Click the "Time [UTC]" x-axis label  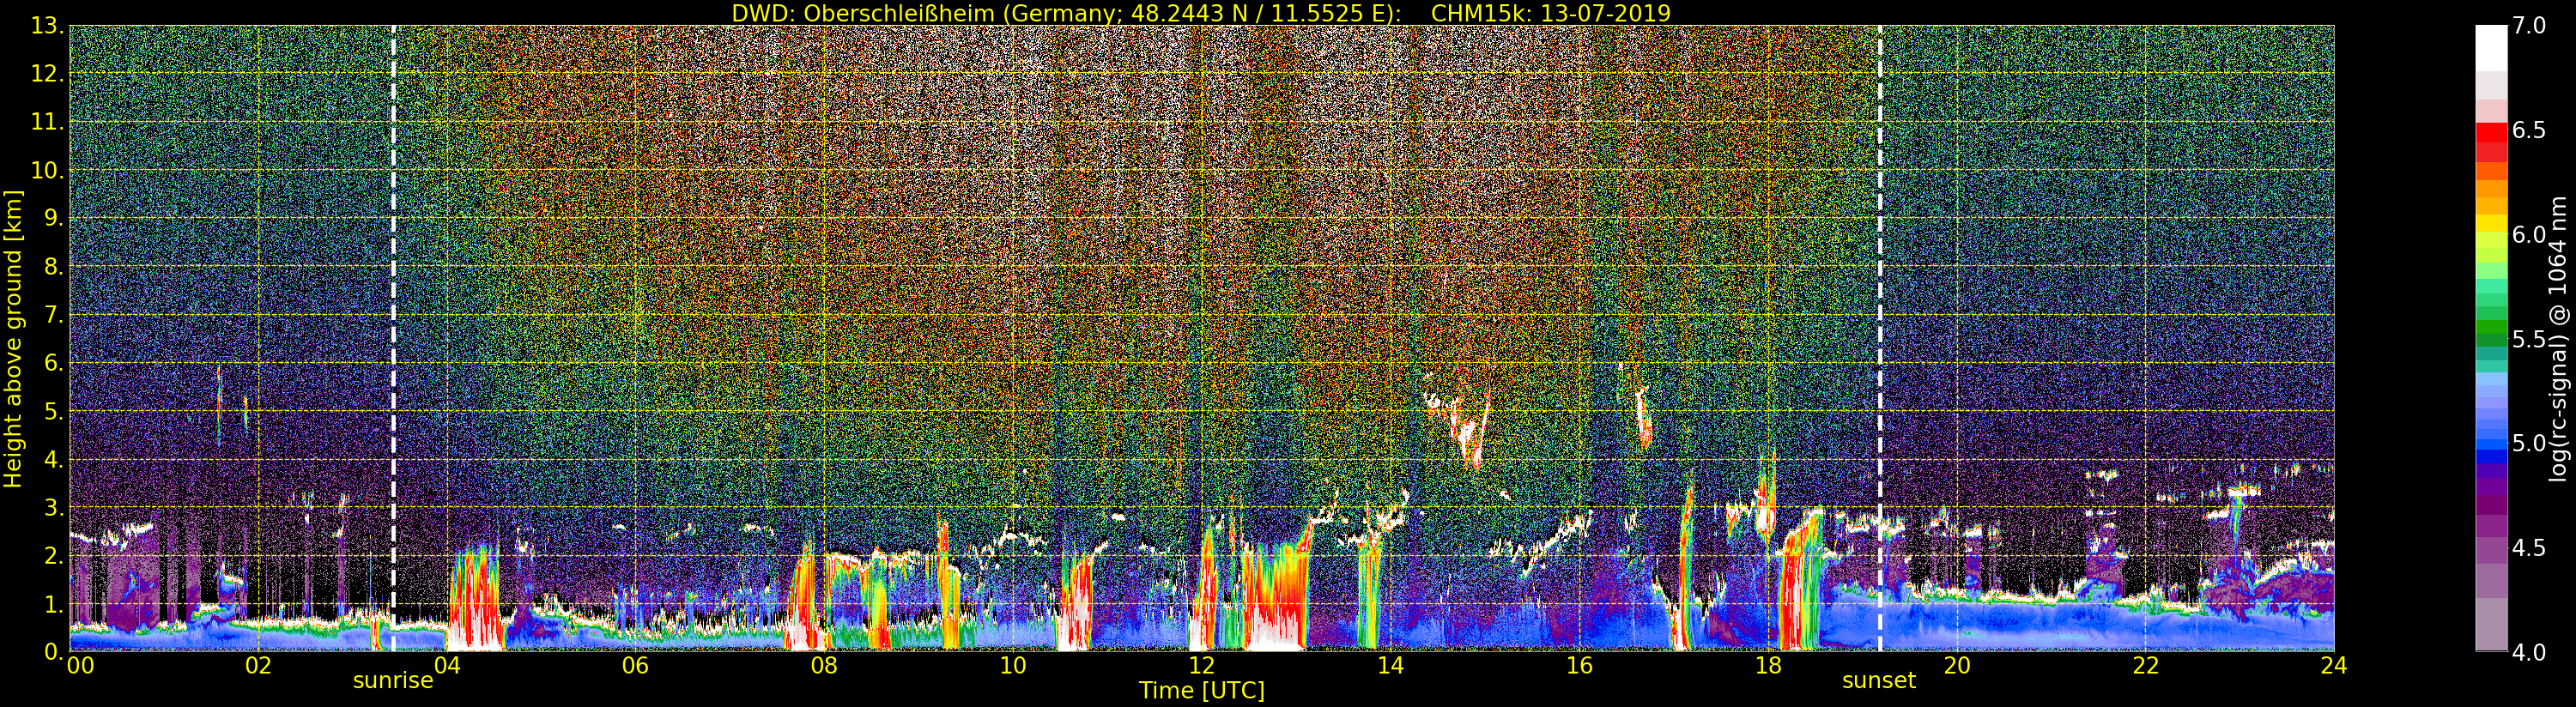(x=1201, y=691)
